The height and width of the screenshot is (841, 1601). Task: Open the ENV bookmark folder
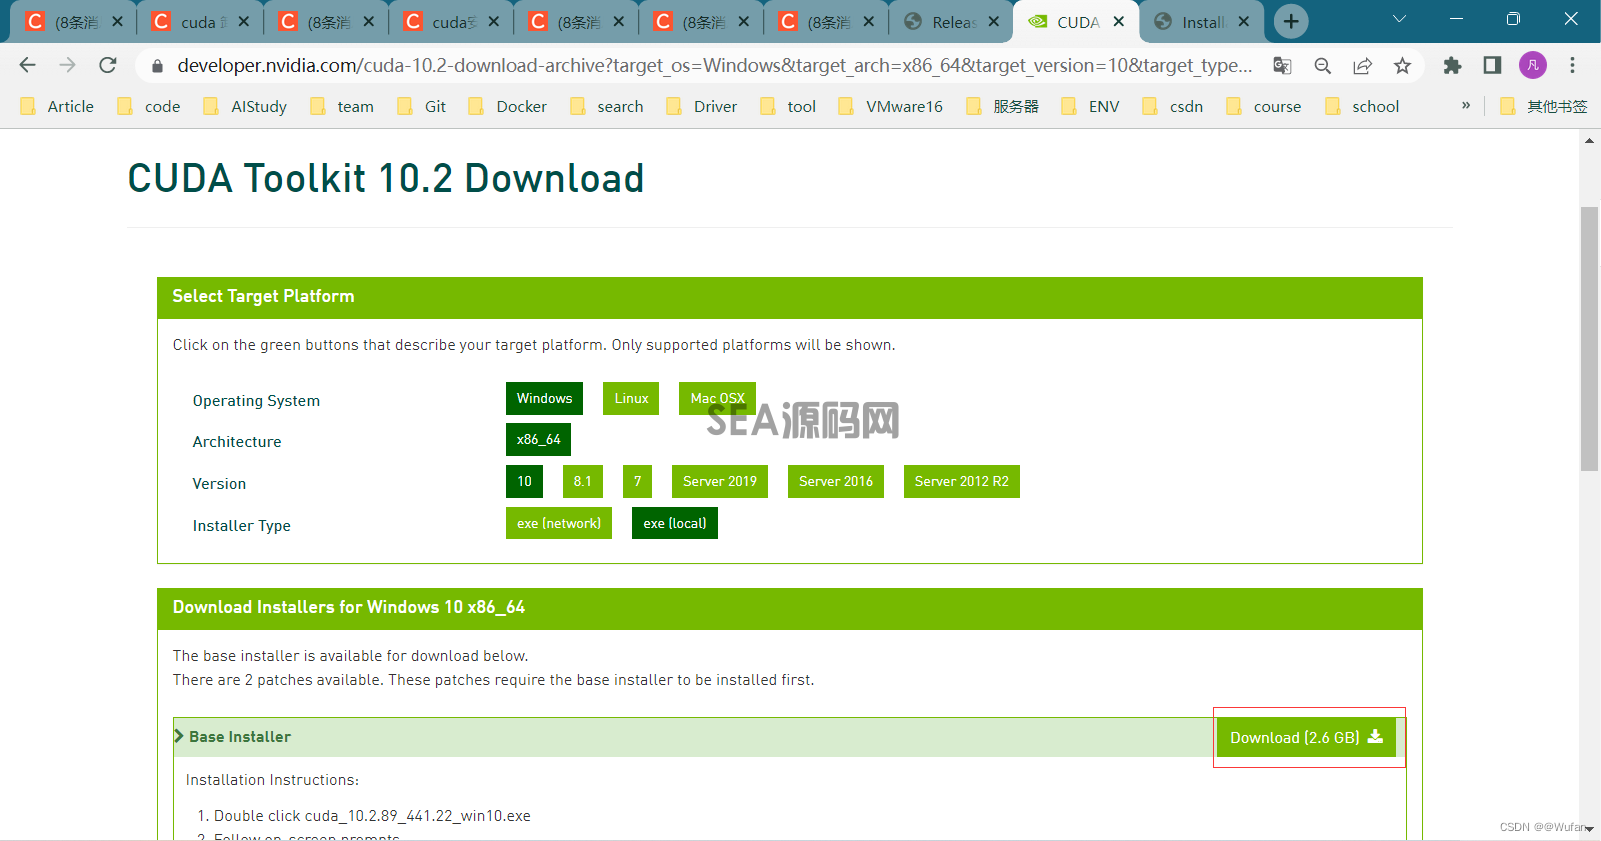point(1090,106)
